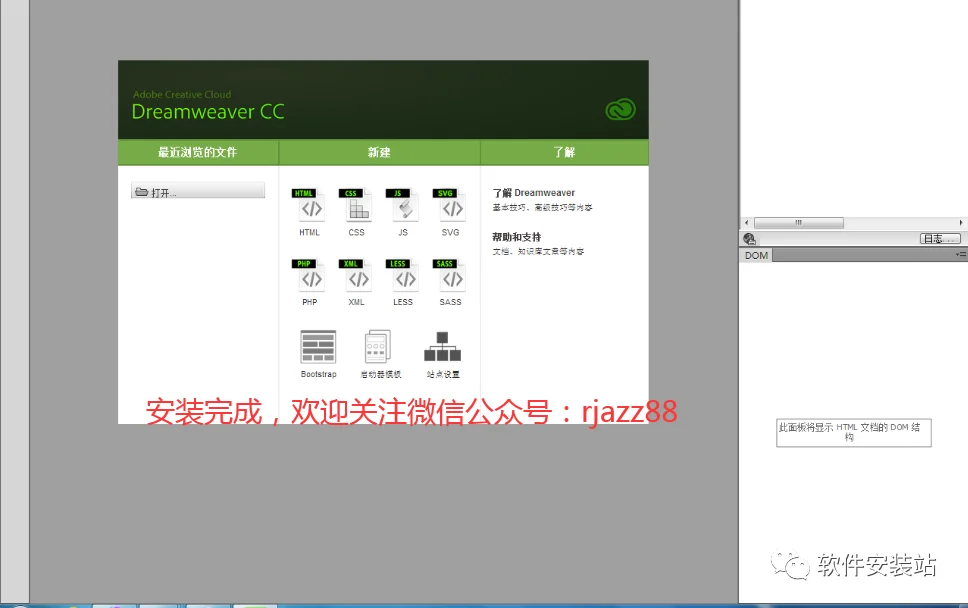The image size is (968, 608).
Task: Create a new JS file
Action: click(x=403, y=212)
